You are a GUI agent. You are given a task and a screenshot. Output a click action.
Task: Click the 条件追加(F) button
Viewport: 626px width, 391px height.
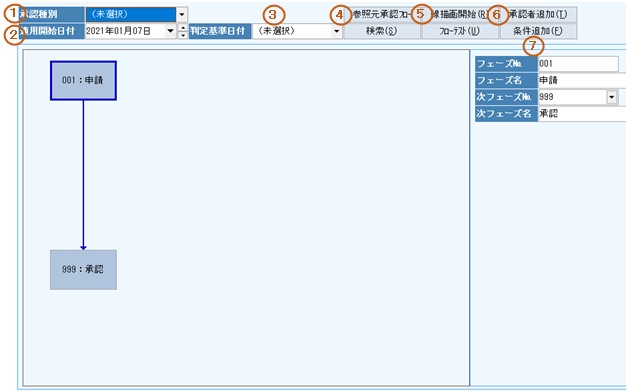538,31
